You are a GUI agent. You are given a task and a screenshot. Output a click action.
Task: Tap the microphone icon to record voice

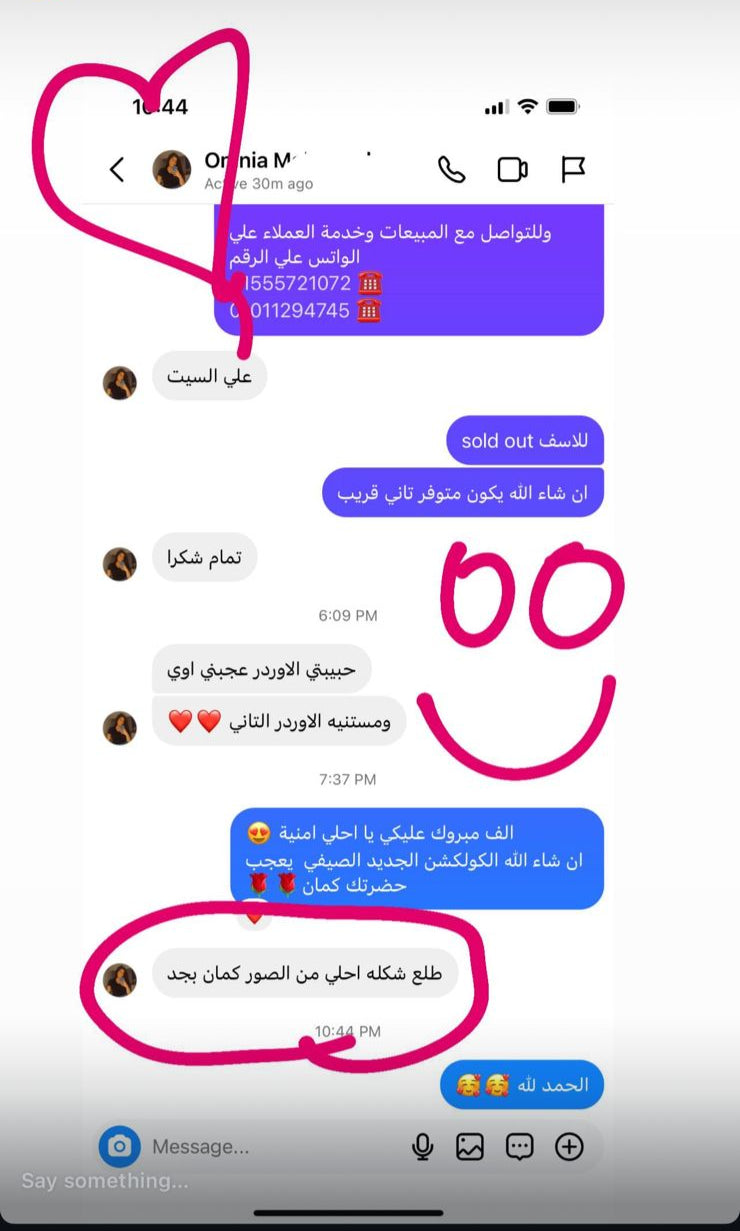pos(422,1147)
